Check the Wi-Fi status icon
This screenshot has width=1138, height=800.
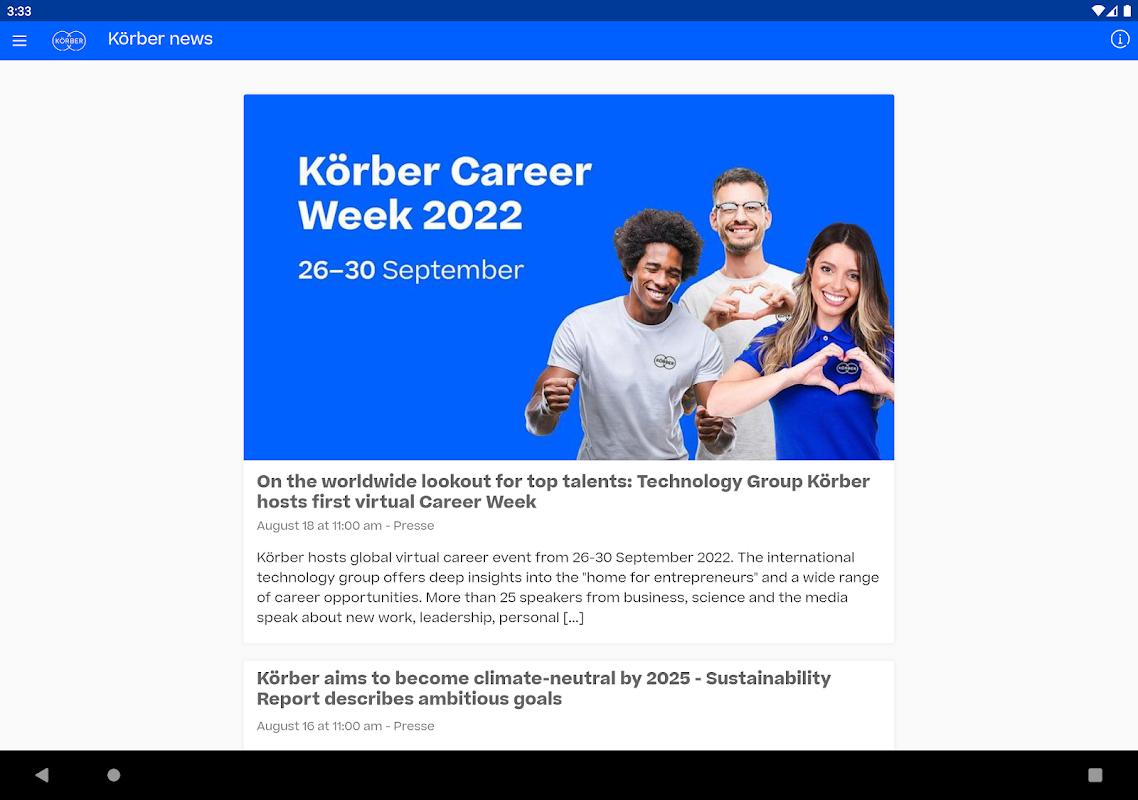point(1098,10)
